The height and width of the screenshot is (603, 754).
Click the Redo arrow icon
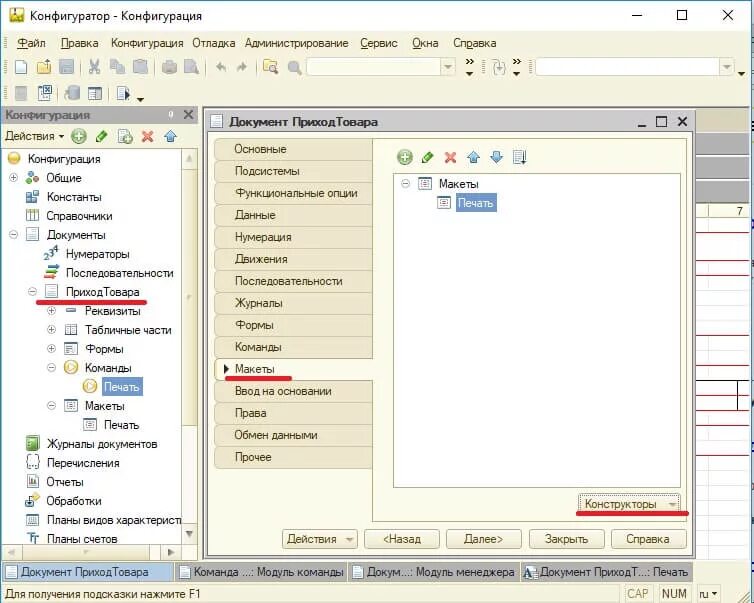pyautogui.click(x=241, y=67)
